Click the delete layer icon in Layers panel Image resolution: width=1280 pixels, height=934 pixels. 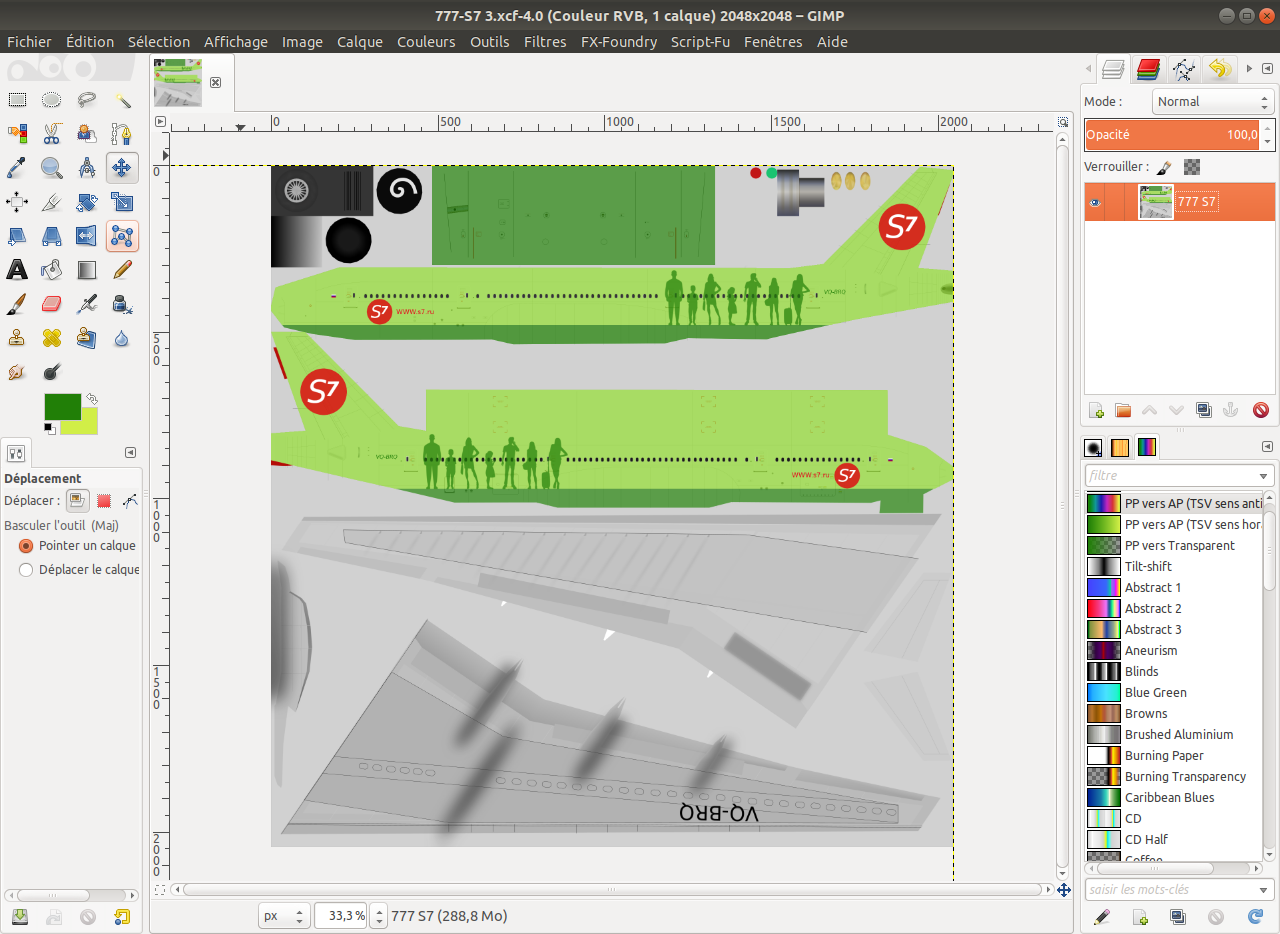(1260, 410)
